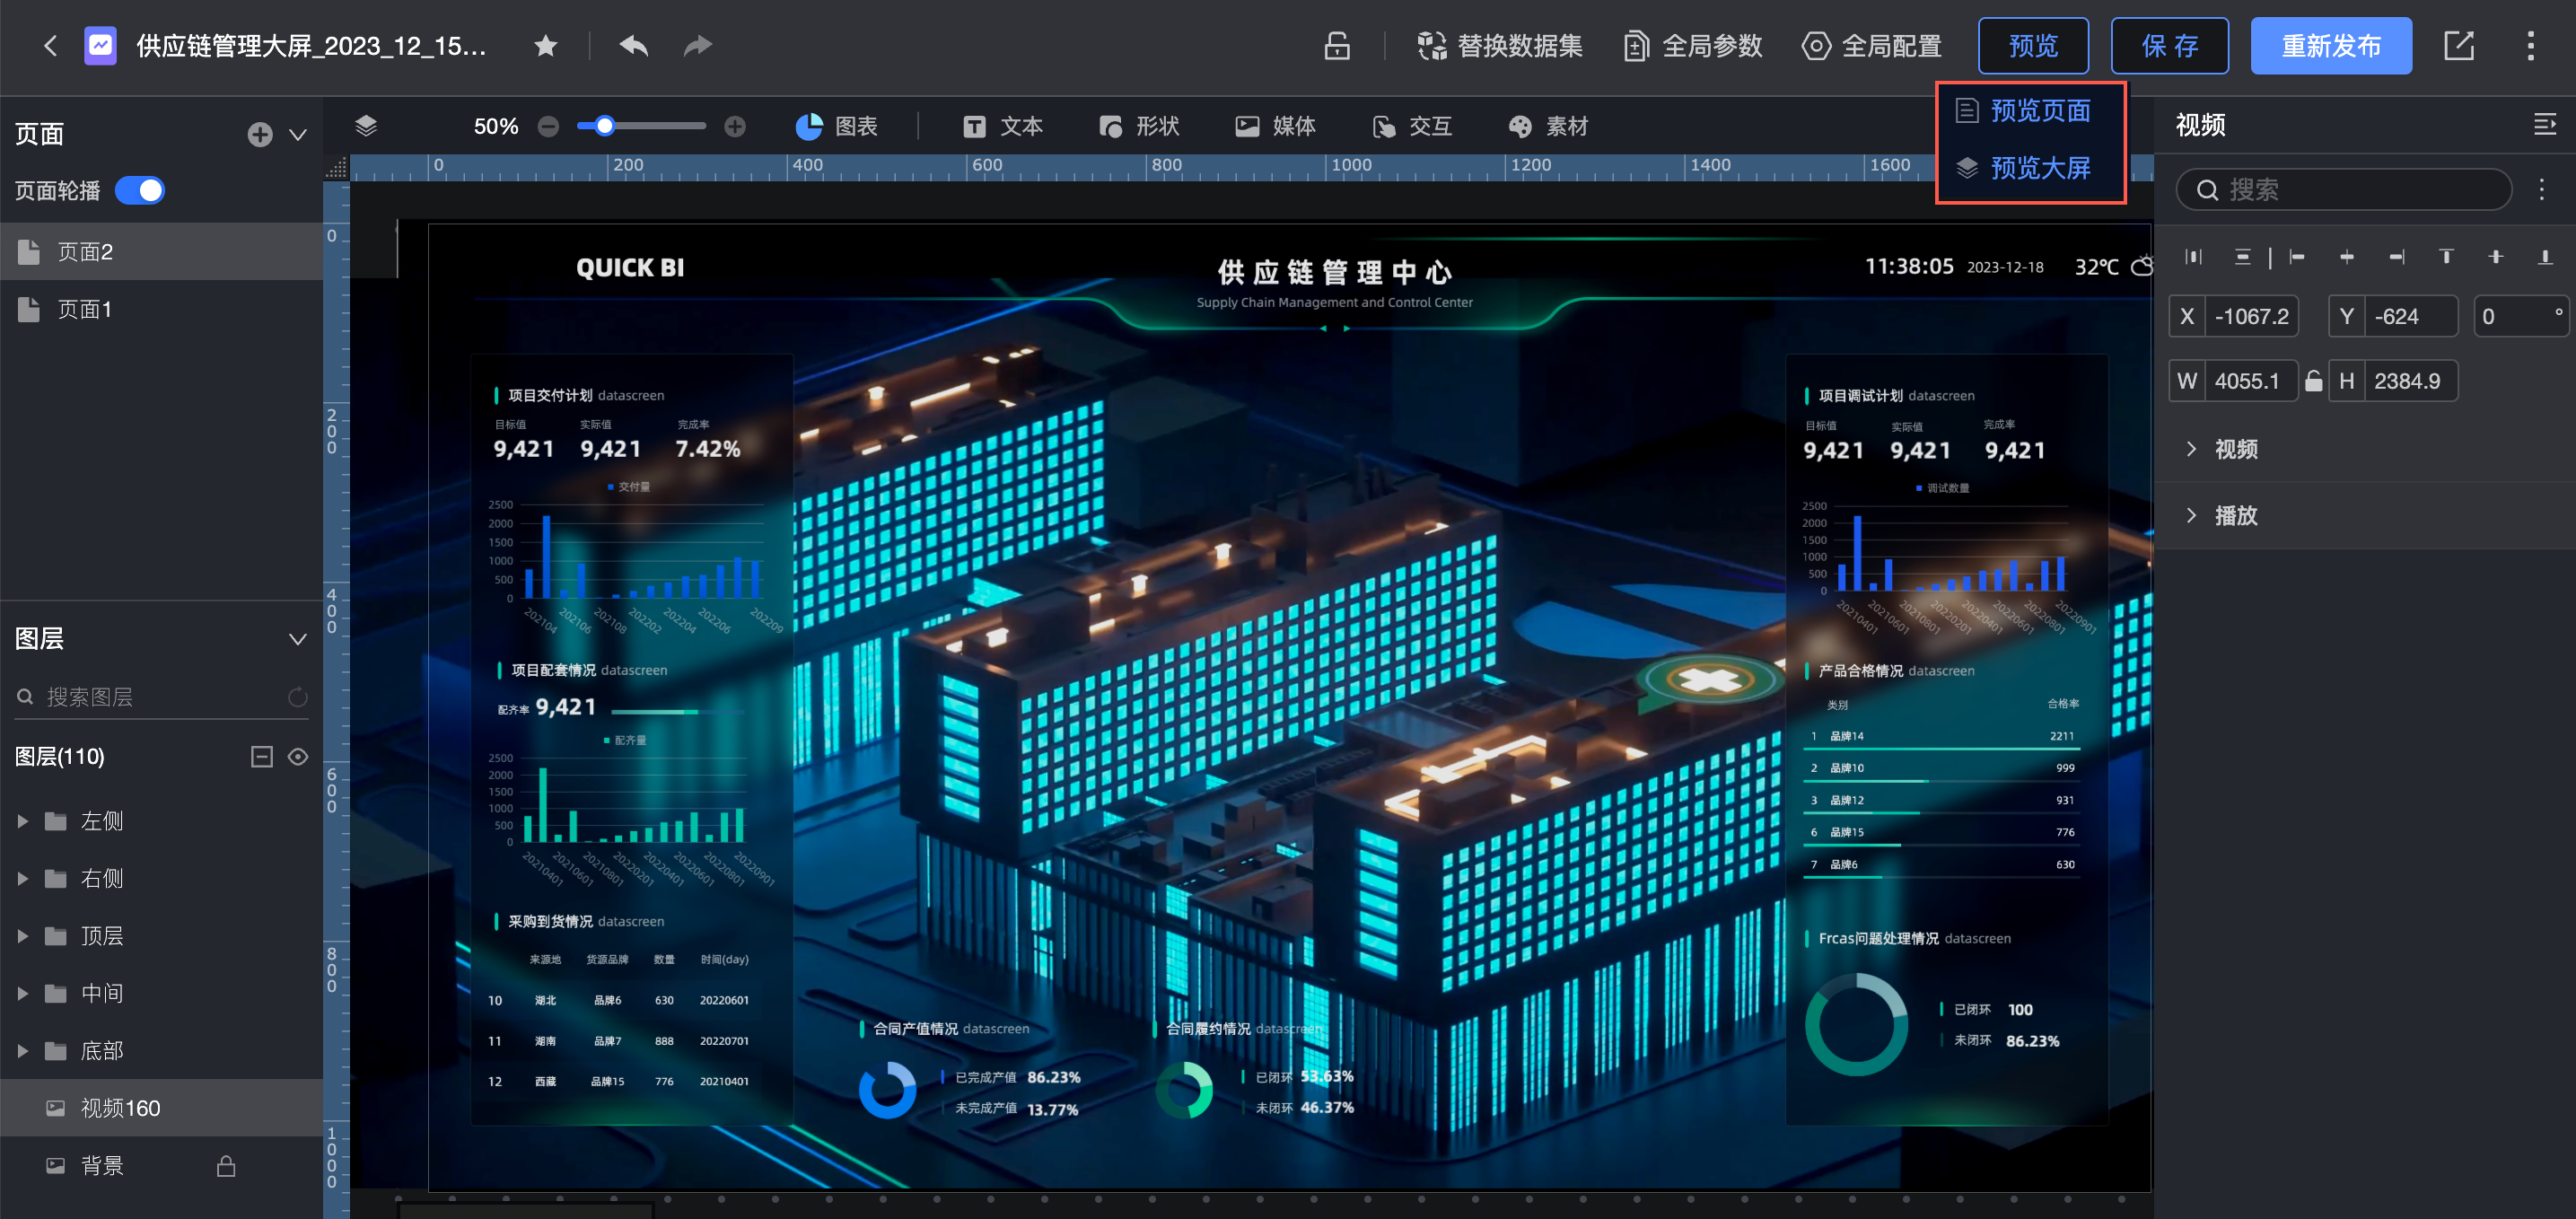
Task: Open the 媒体 media components menu
Action: tap(1275, 126)
